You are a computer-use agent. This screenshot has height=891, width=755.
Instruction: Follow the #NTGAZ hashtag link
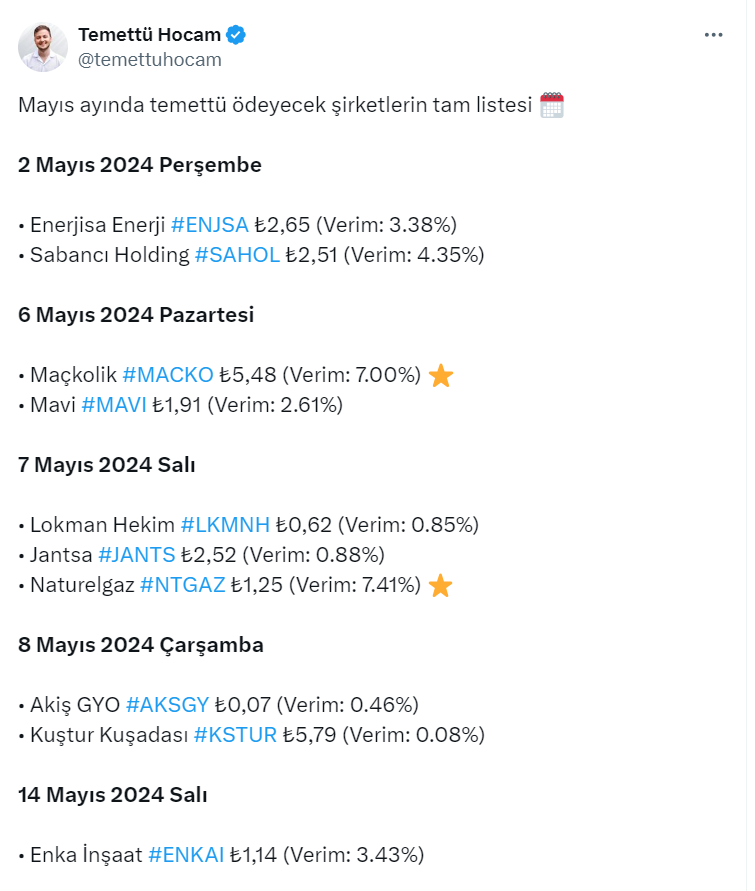tap(183, 585)
